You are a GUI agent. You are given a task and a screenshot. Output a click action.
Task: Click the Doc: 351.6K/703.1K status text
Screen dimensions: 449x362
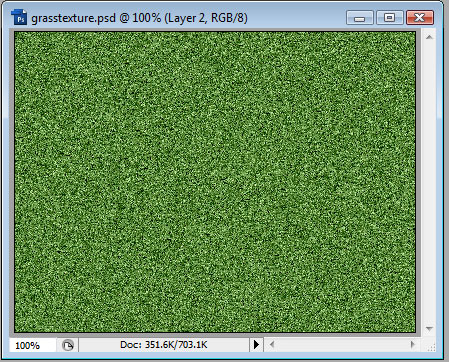[x=164, y=345]
